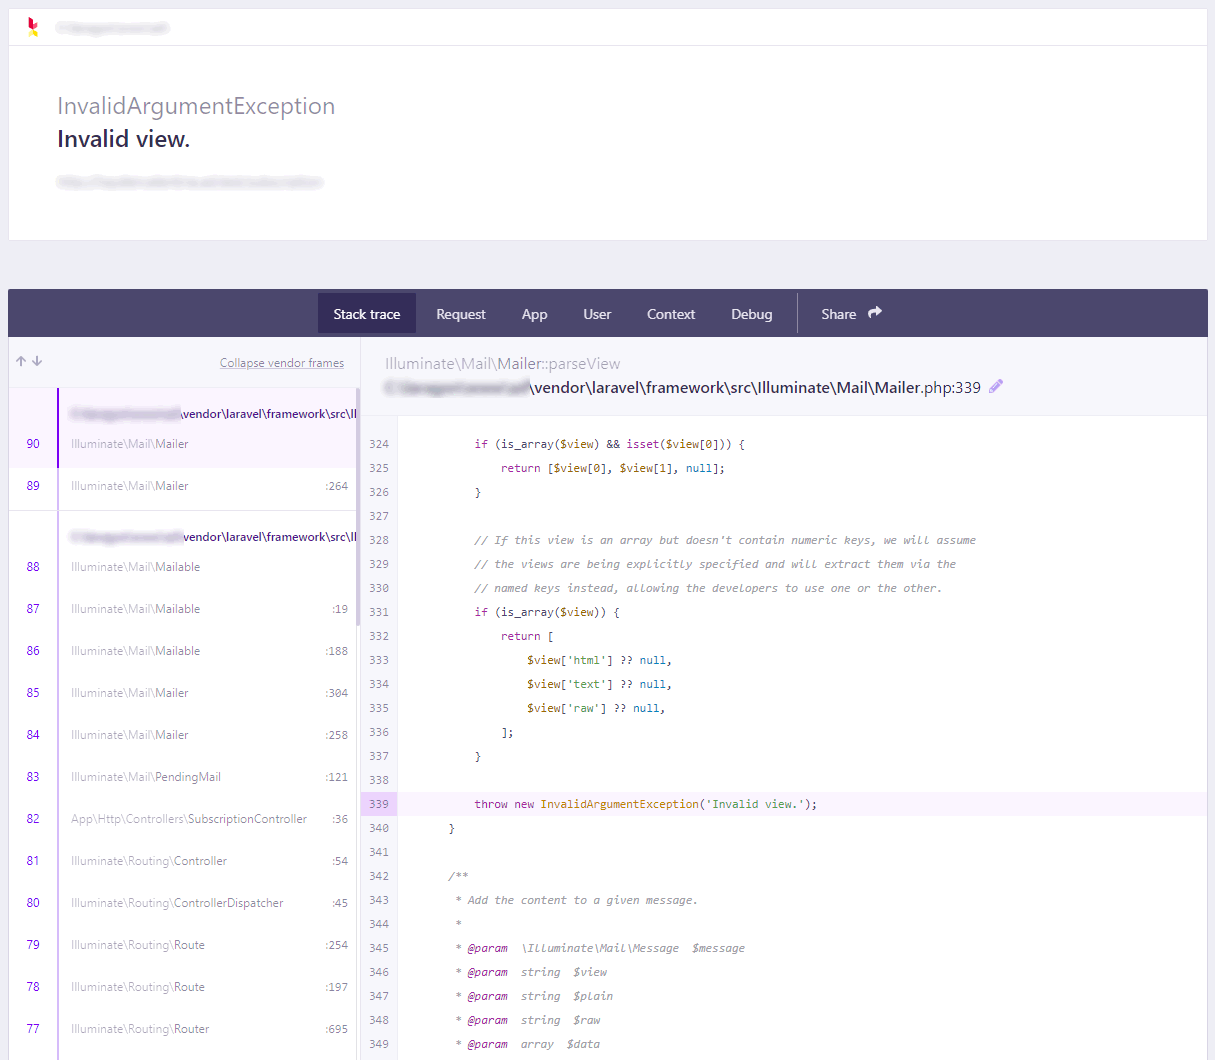Select frame 80 ControllerDispatcher
The image size is (1215, 1060).
coord(183,903)
